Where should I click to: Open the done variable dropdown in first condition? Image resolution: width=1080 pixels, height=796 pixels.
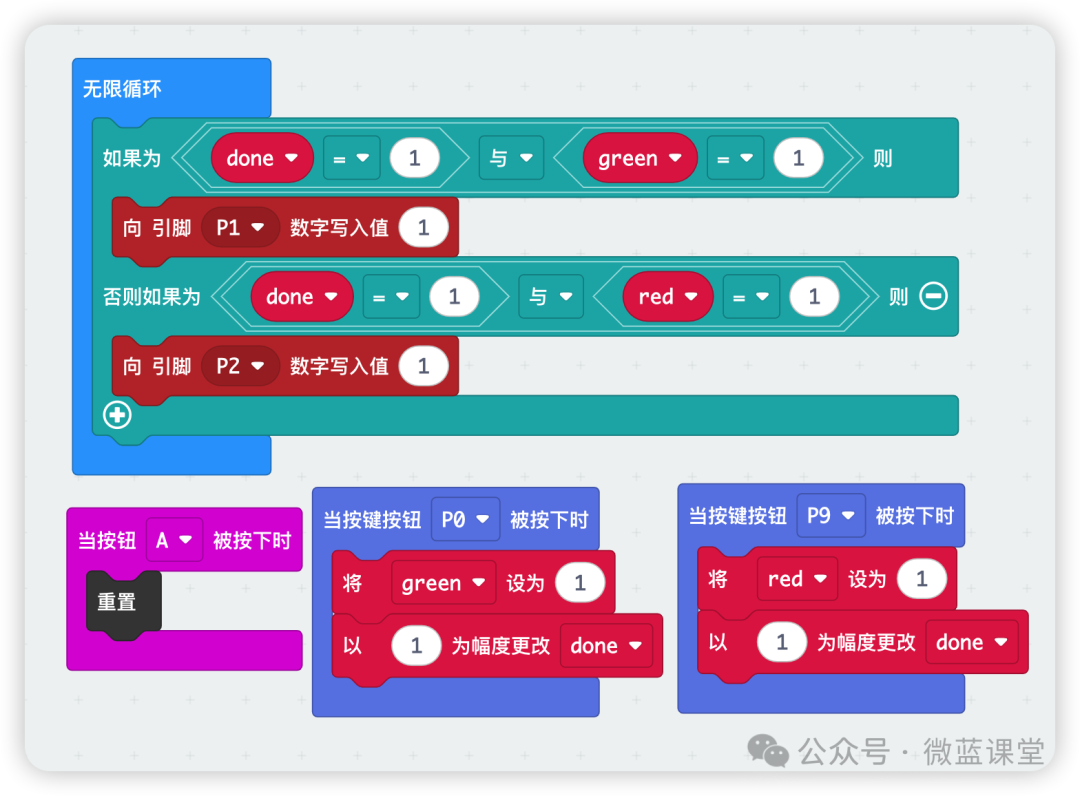262,158
